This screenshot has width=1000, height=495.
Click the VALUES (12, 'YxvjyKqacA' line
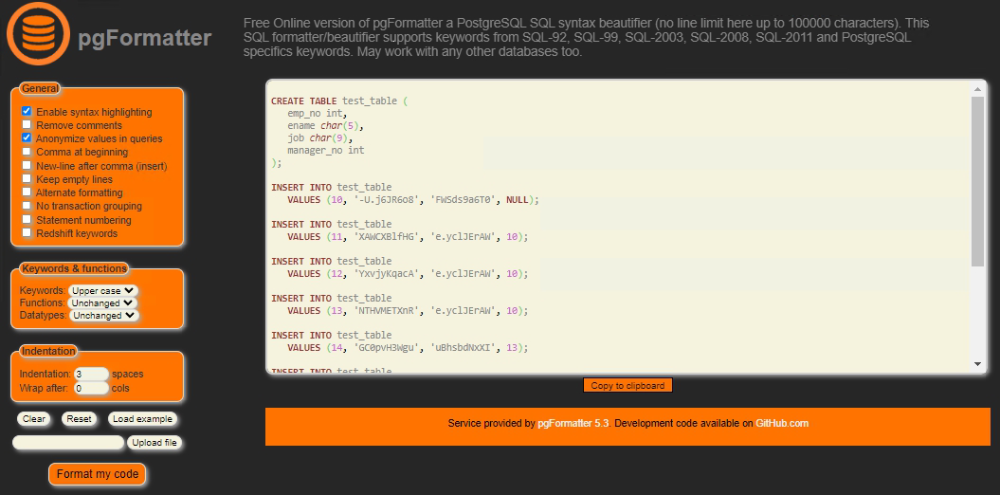coord(408,274)
